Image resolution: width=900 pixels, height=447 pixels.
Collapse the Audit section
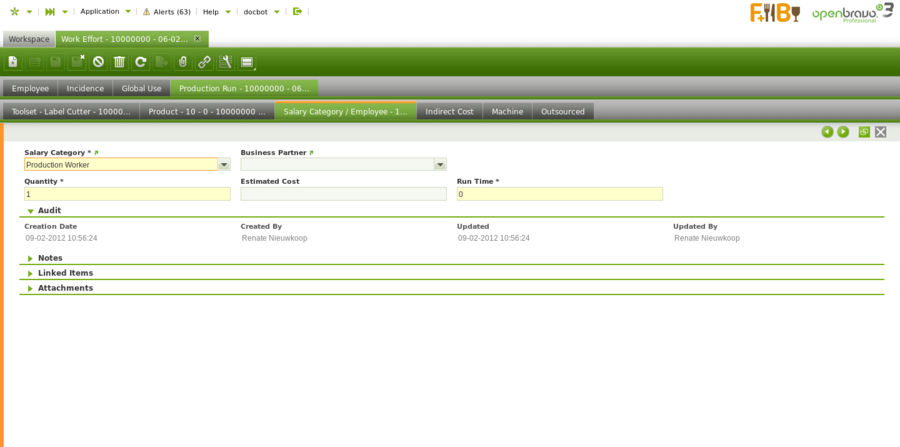tap(31, 211)
